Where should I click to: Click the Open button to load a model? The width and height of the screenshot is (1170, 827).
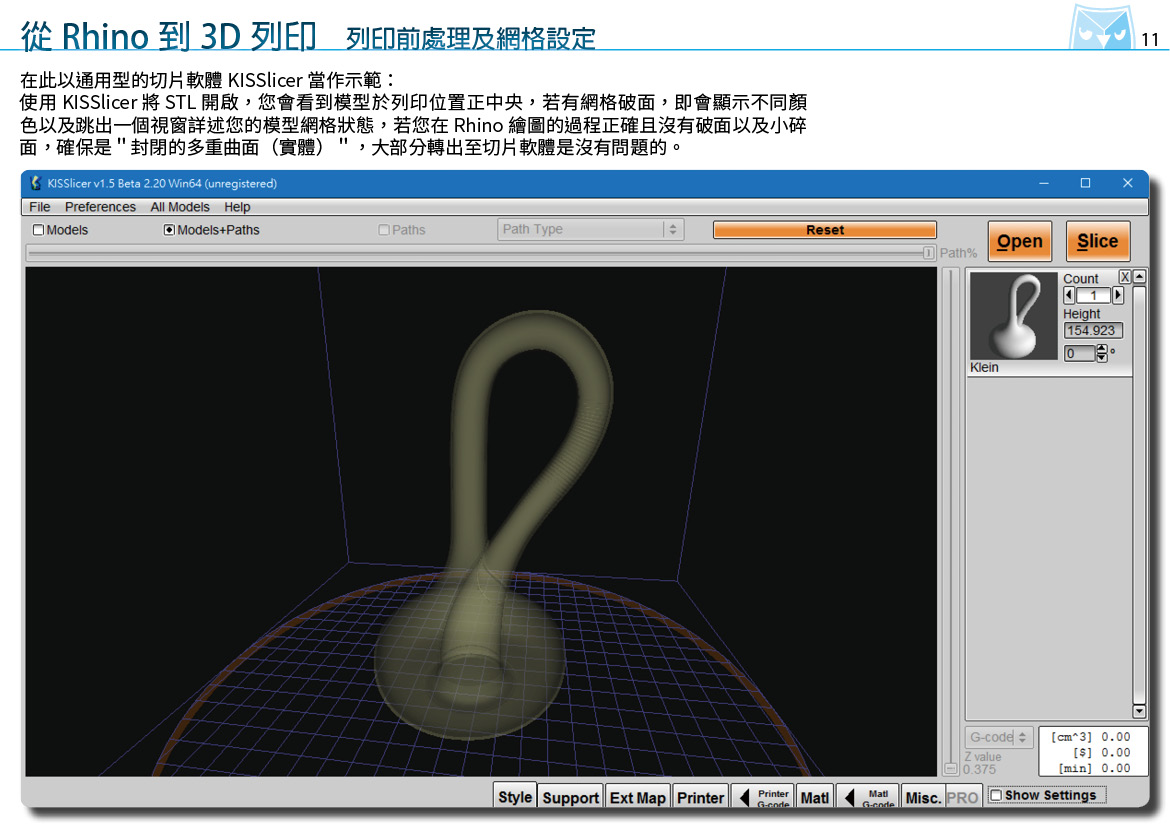(1019, 241)
